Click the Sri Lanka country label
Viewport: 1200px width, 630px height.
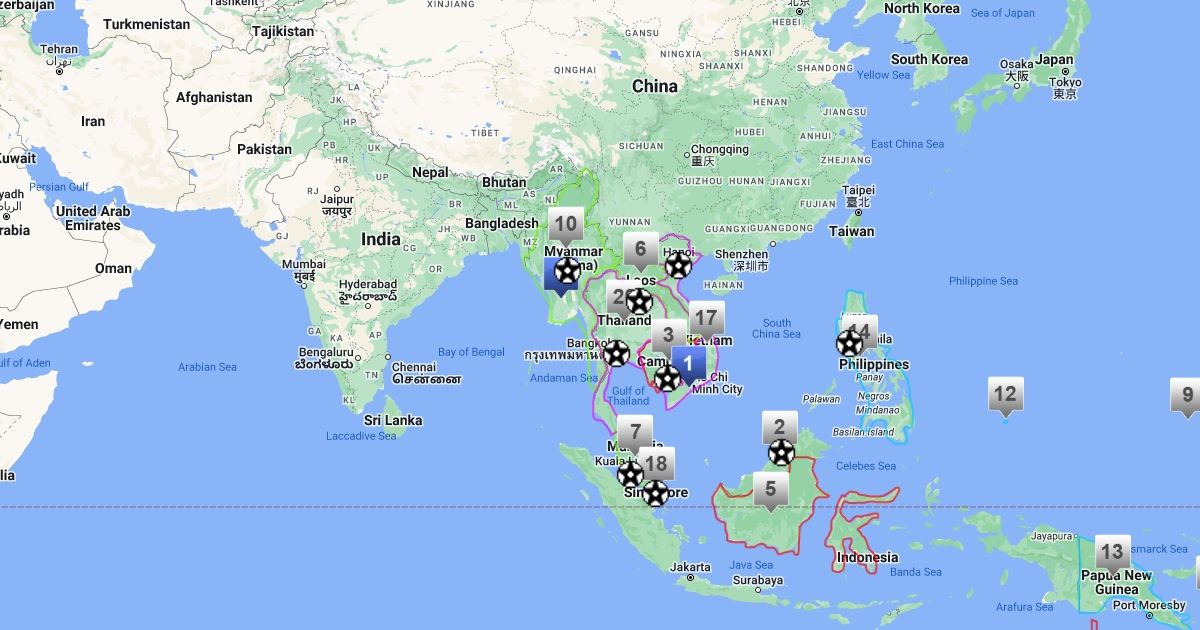click(392, 420)
